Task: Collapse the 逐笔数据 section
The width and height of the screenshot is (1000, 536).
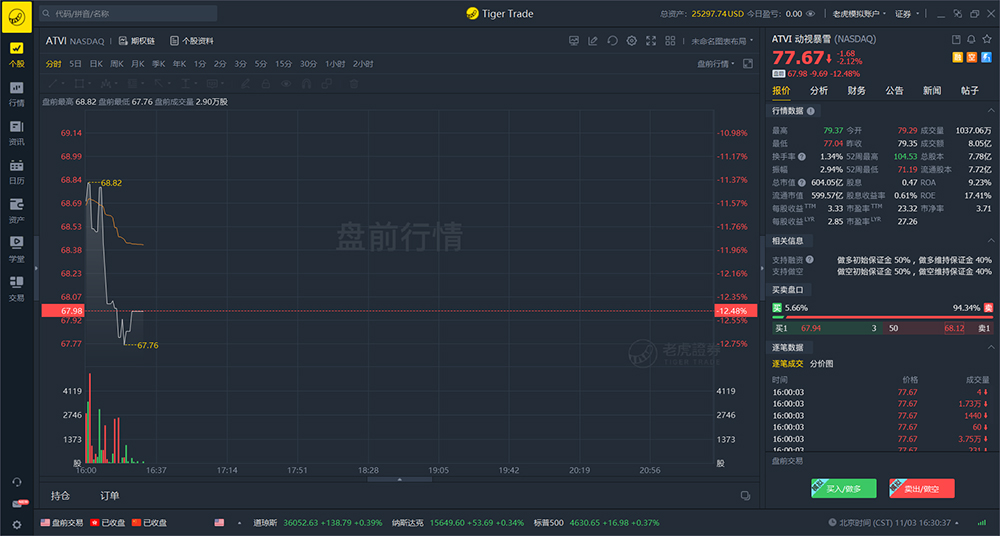Action: [x=990, y=347]
